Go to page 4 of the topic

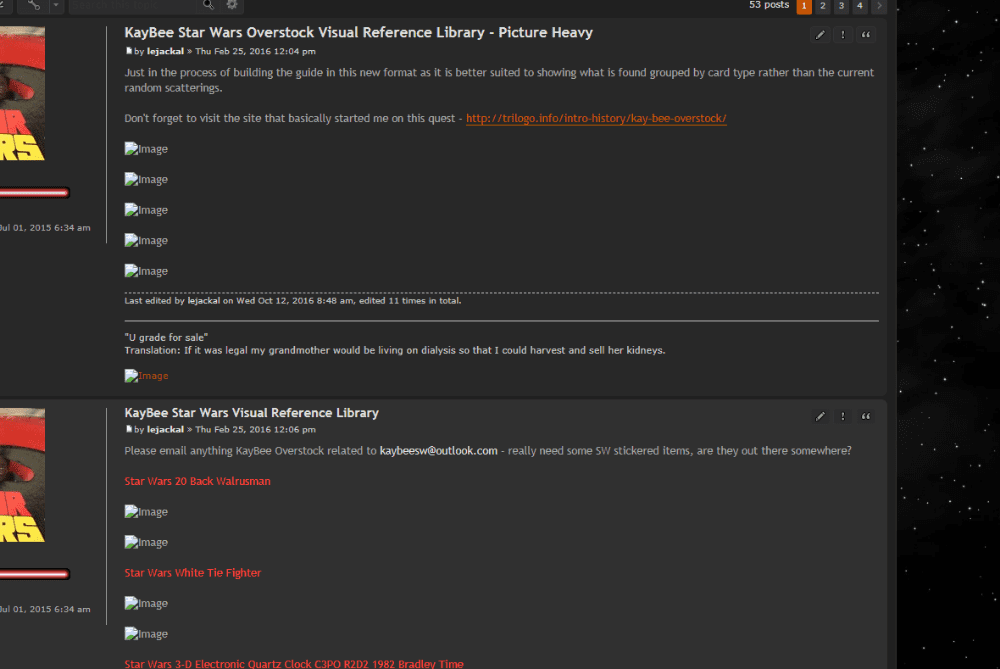pos(860,6)
